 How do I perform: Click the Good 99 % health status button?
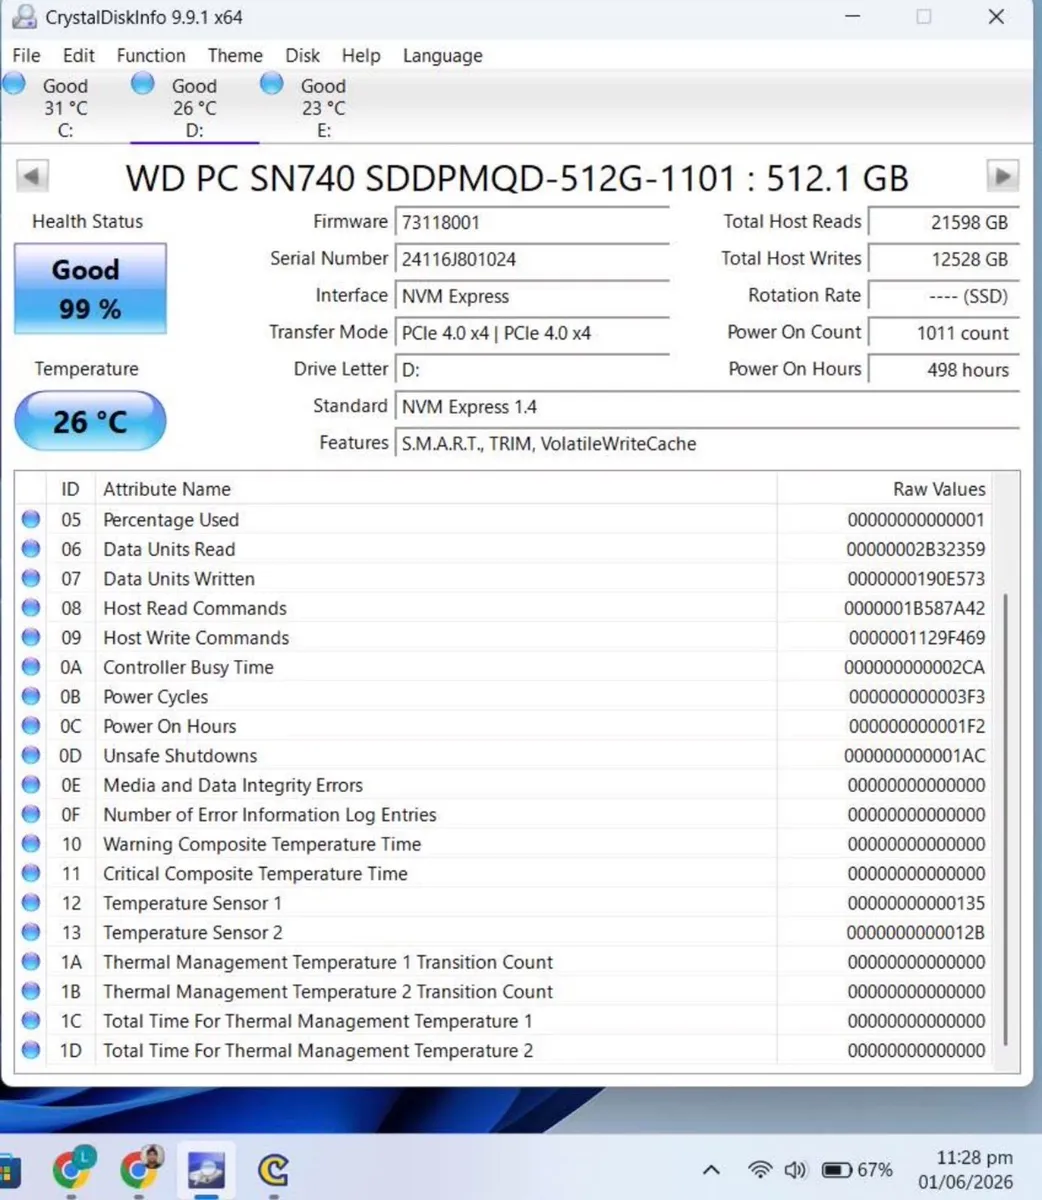pos(90,289)
